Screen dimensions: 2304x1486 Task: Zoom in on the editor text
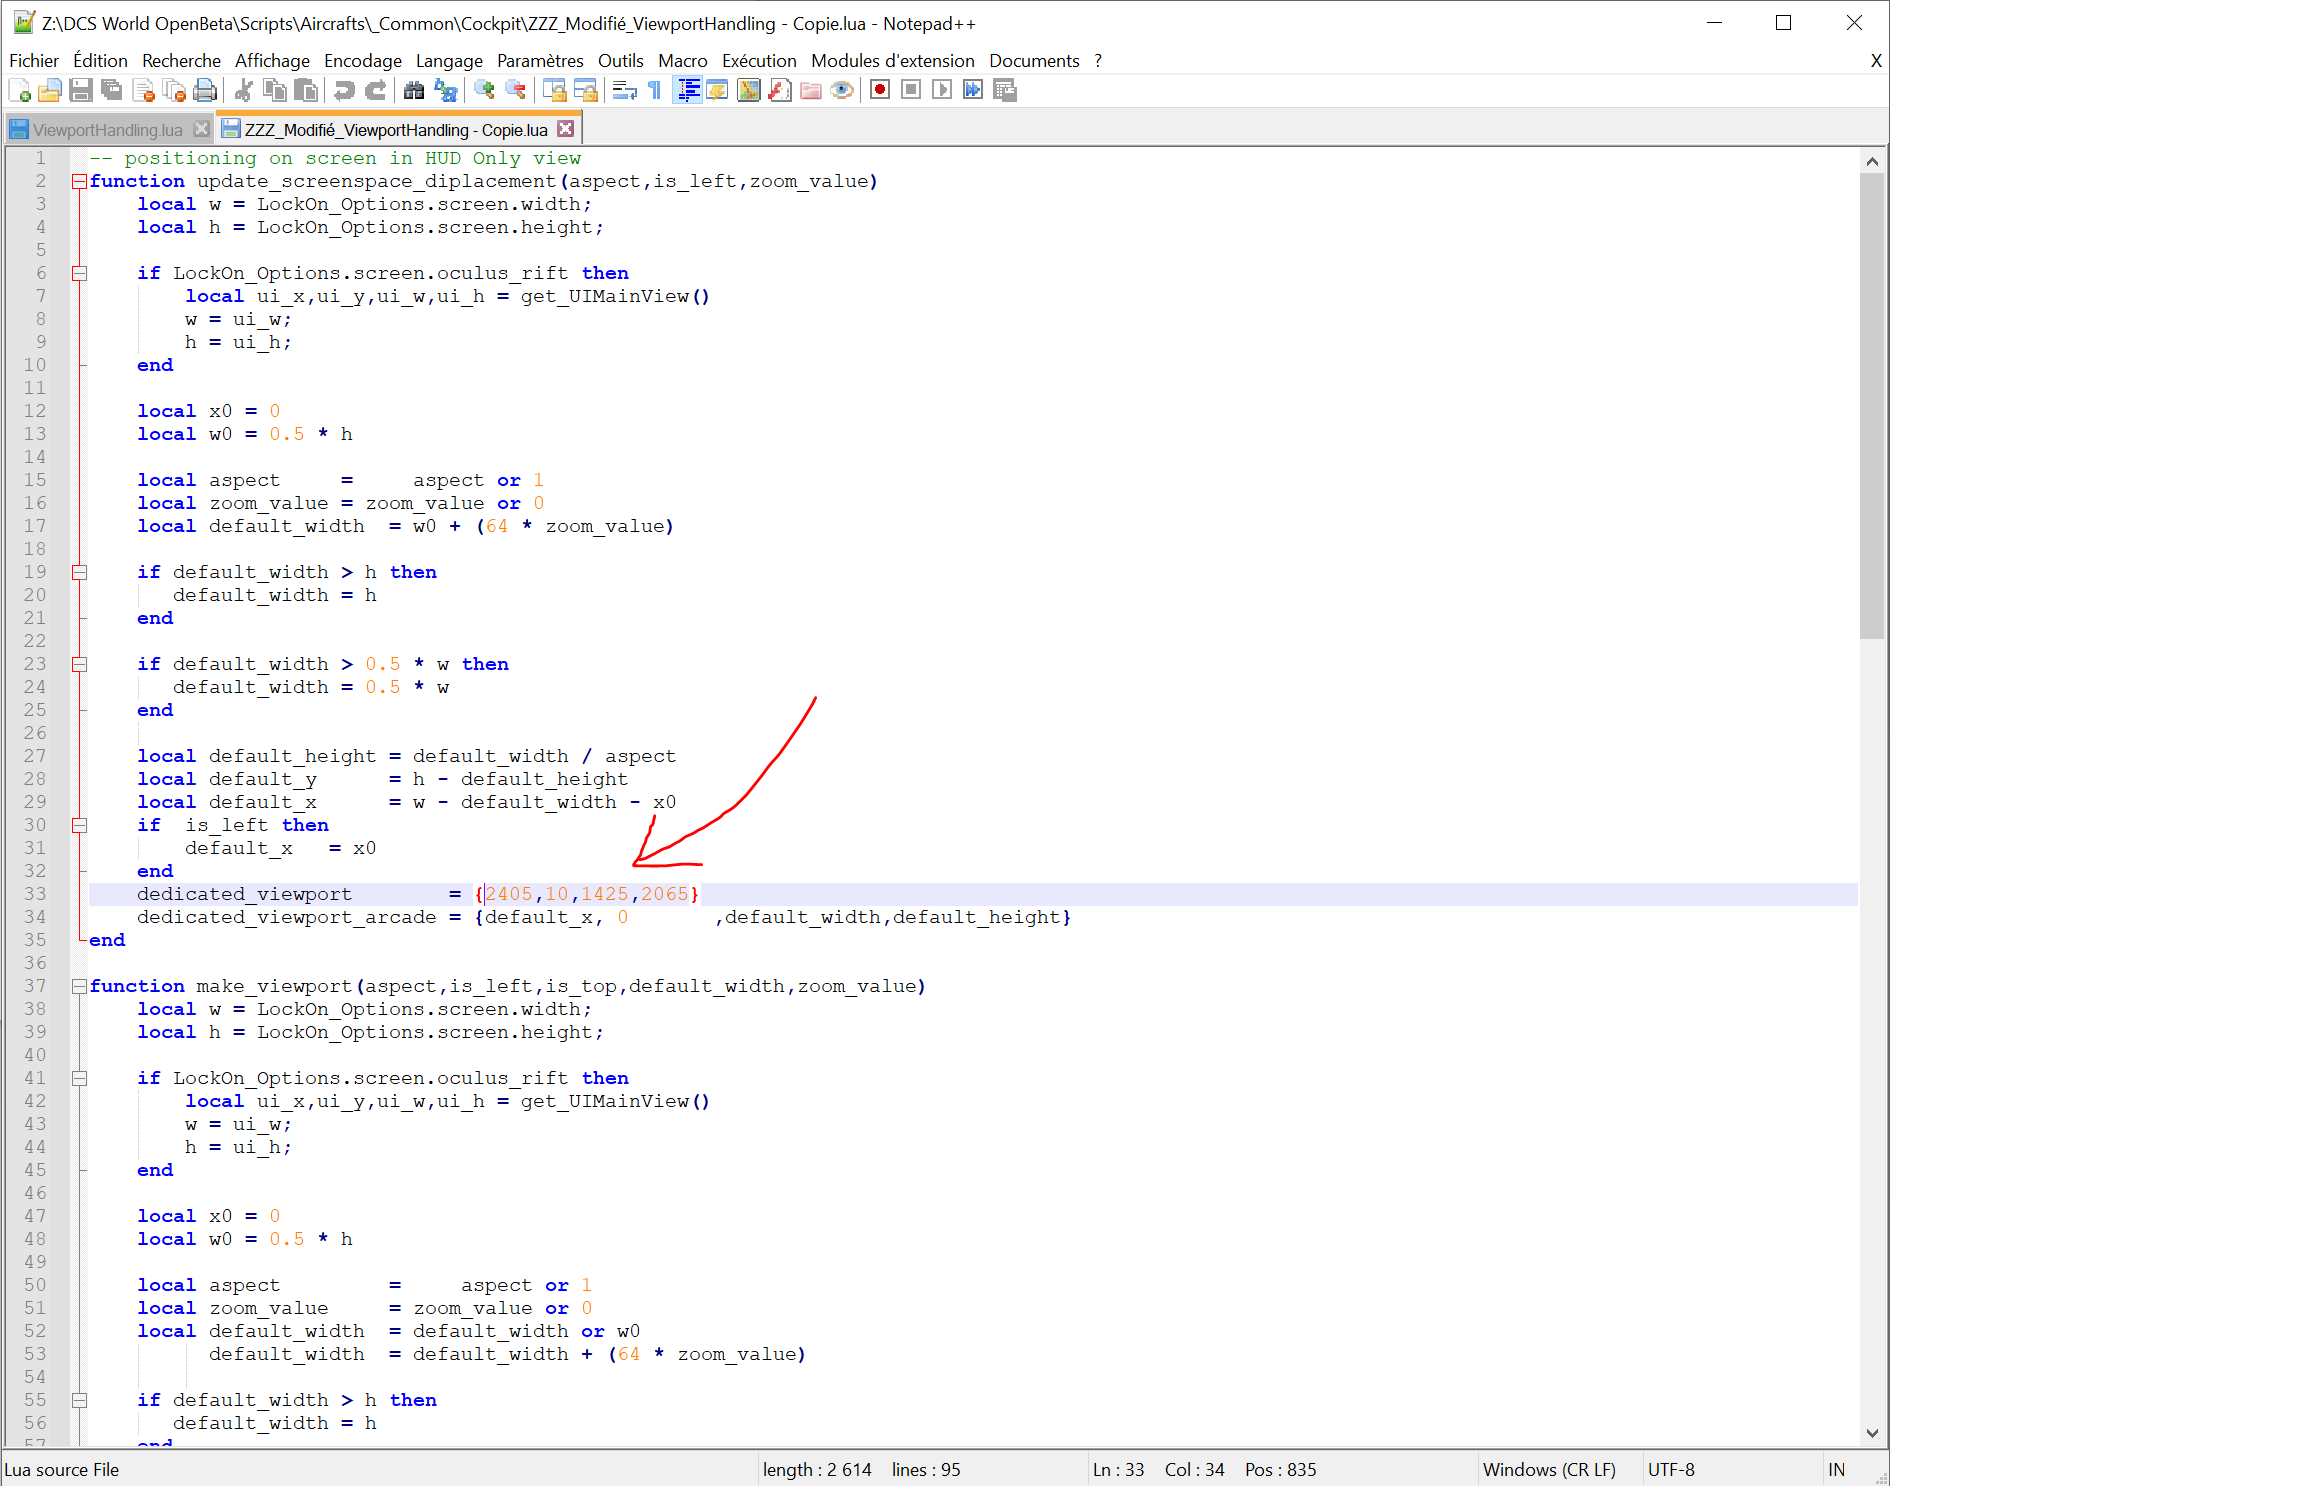pyautogui.click(x=484, y=91)
